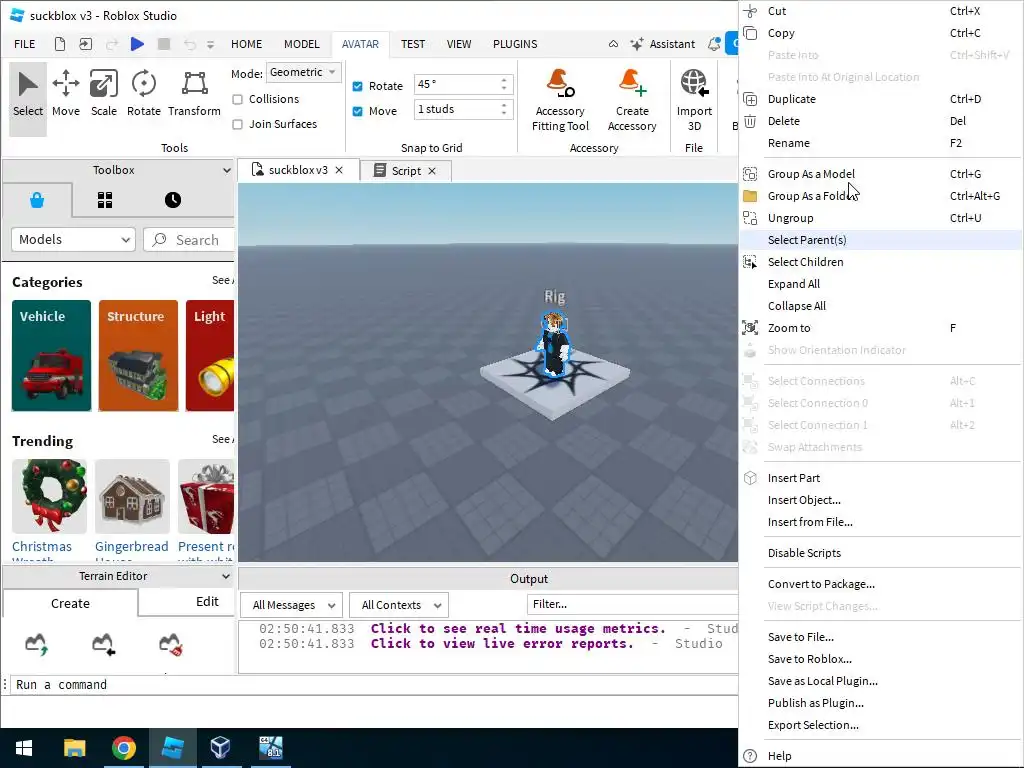1024x768 pixels.
Task: Click the Redo arrow in quick access bar
Action: pyautogui.click(x=112, y=44)
